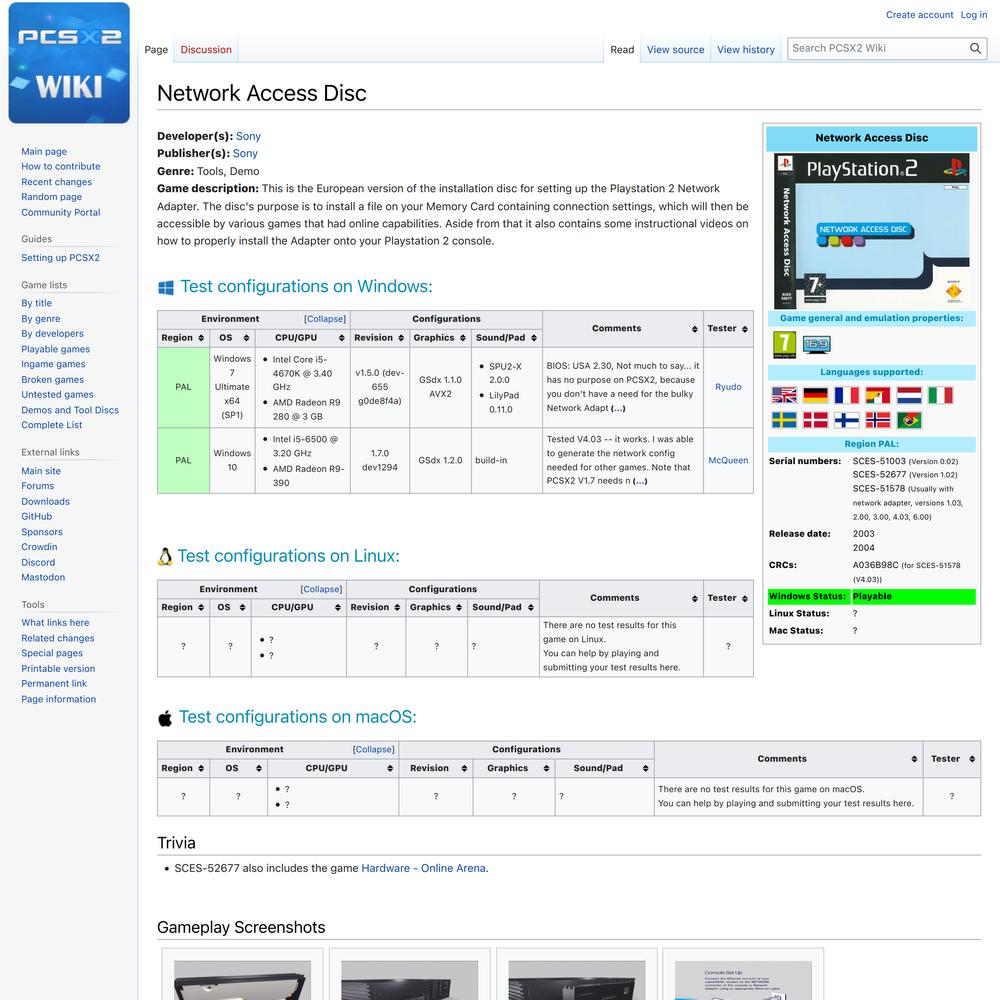1000x1000 pixels.
Task: Click the German flag icon
Action: tap(815, 395)
